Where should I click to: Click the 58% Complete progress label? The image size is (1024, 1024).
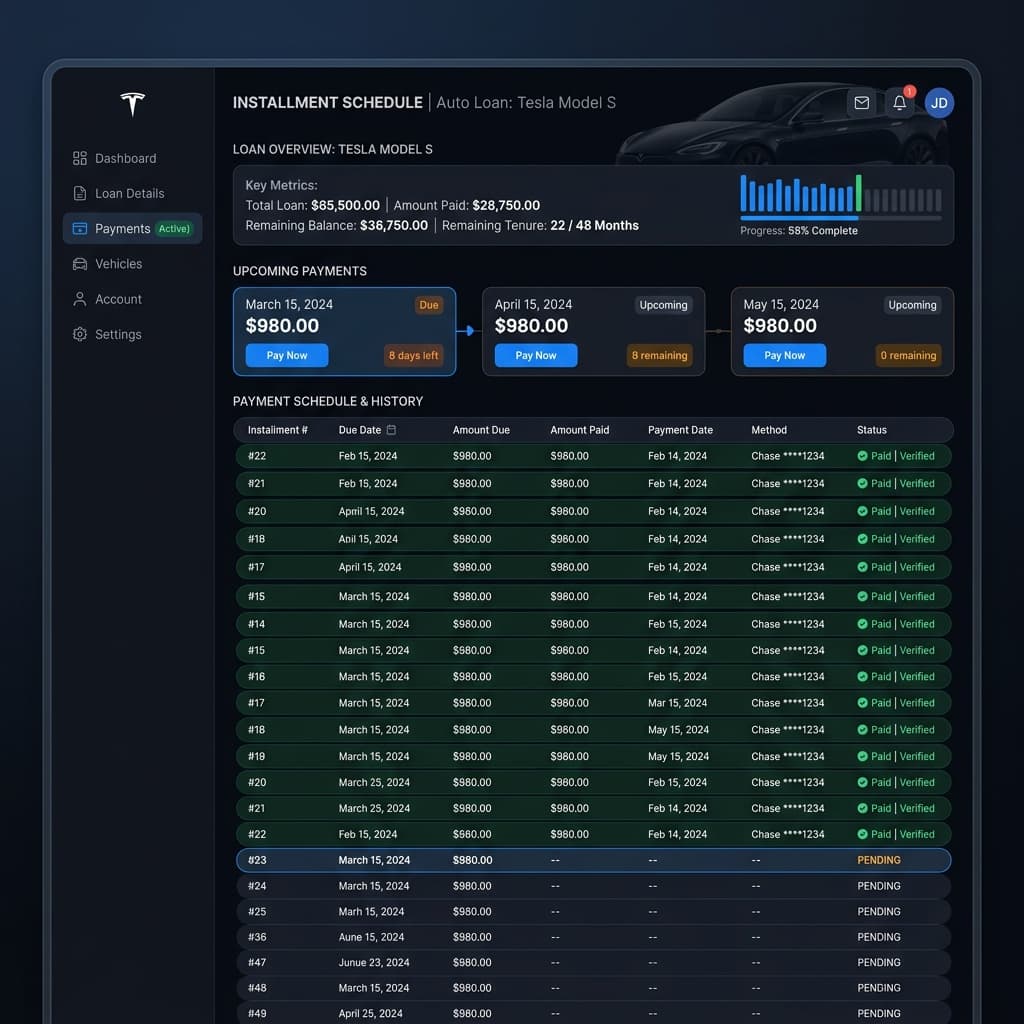pyautogui.click(x=823, y=231)
